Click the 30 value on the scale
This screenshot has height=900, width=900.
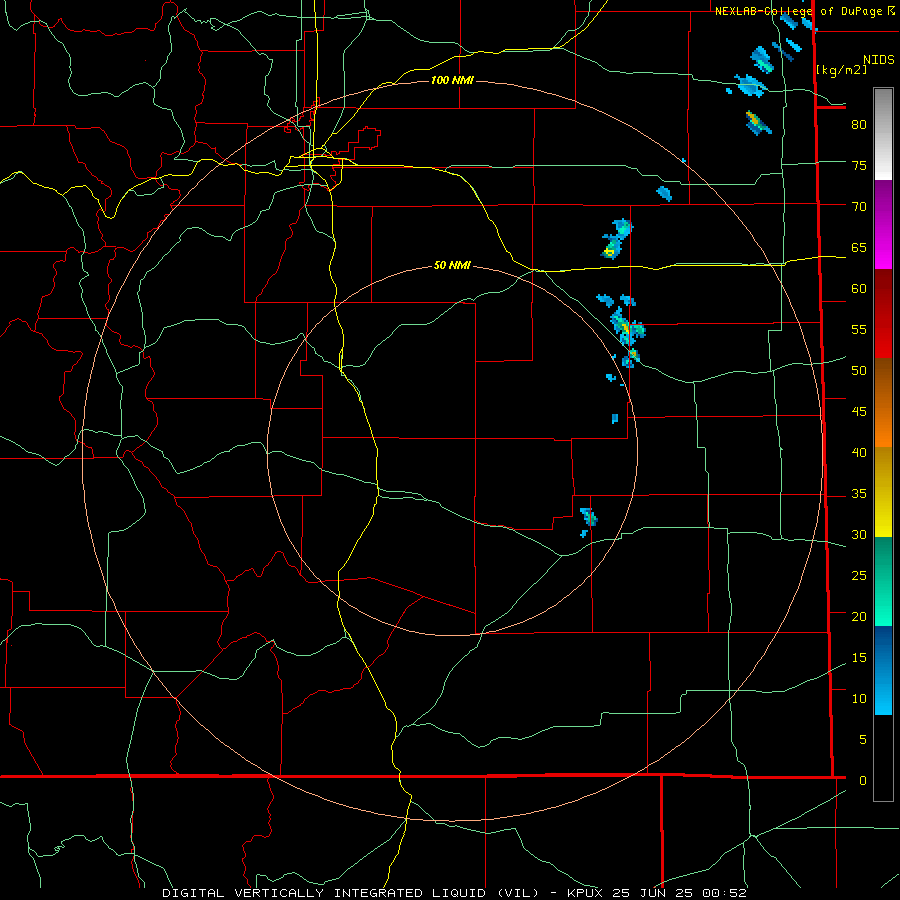[859, 534]
